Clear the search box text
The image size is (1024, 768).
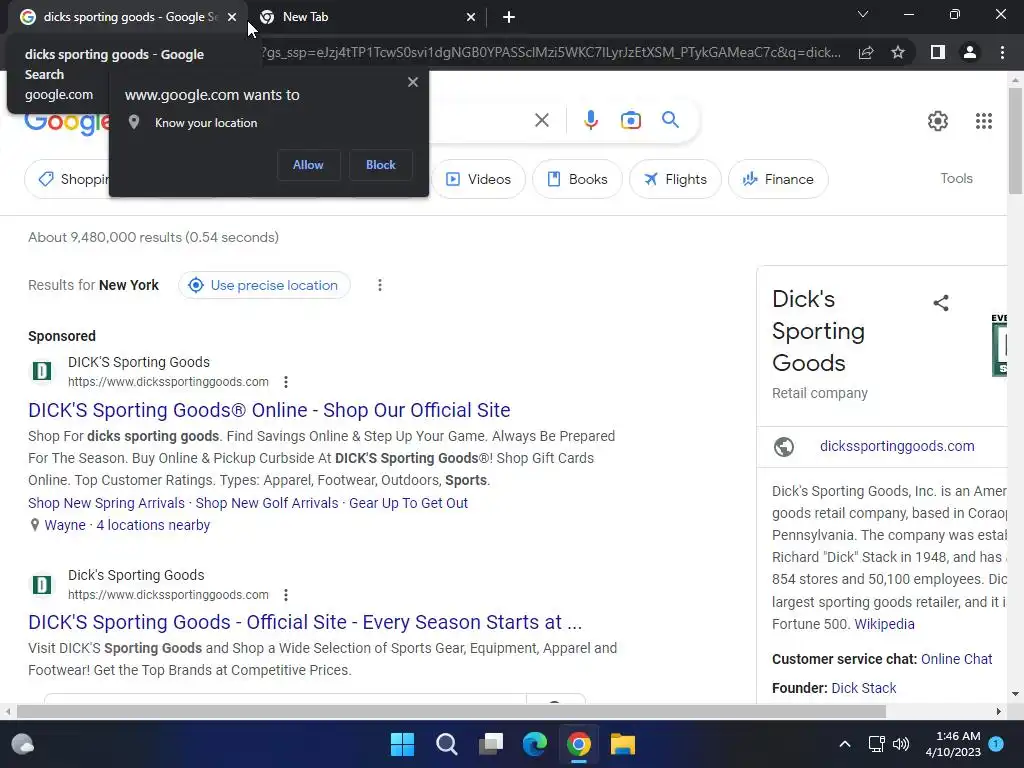click(541, 120)
